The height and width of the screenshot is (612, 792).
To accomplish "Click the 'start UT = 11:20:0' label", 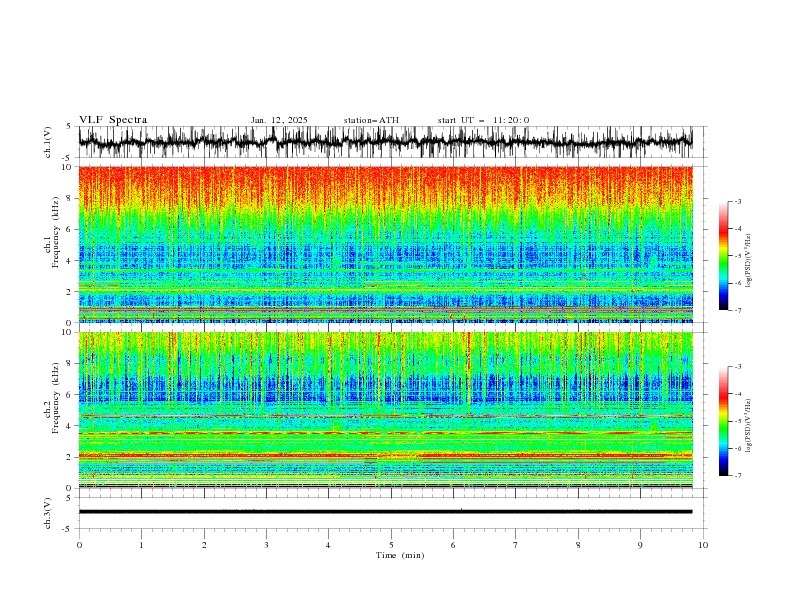I will pos(483,120).
